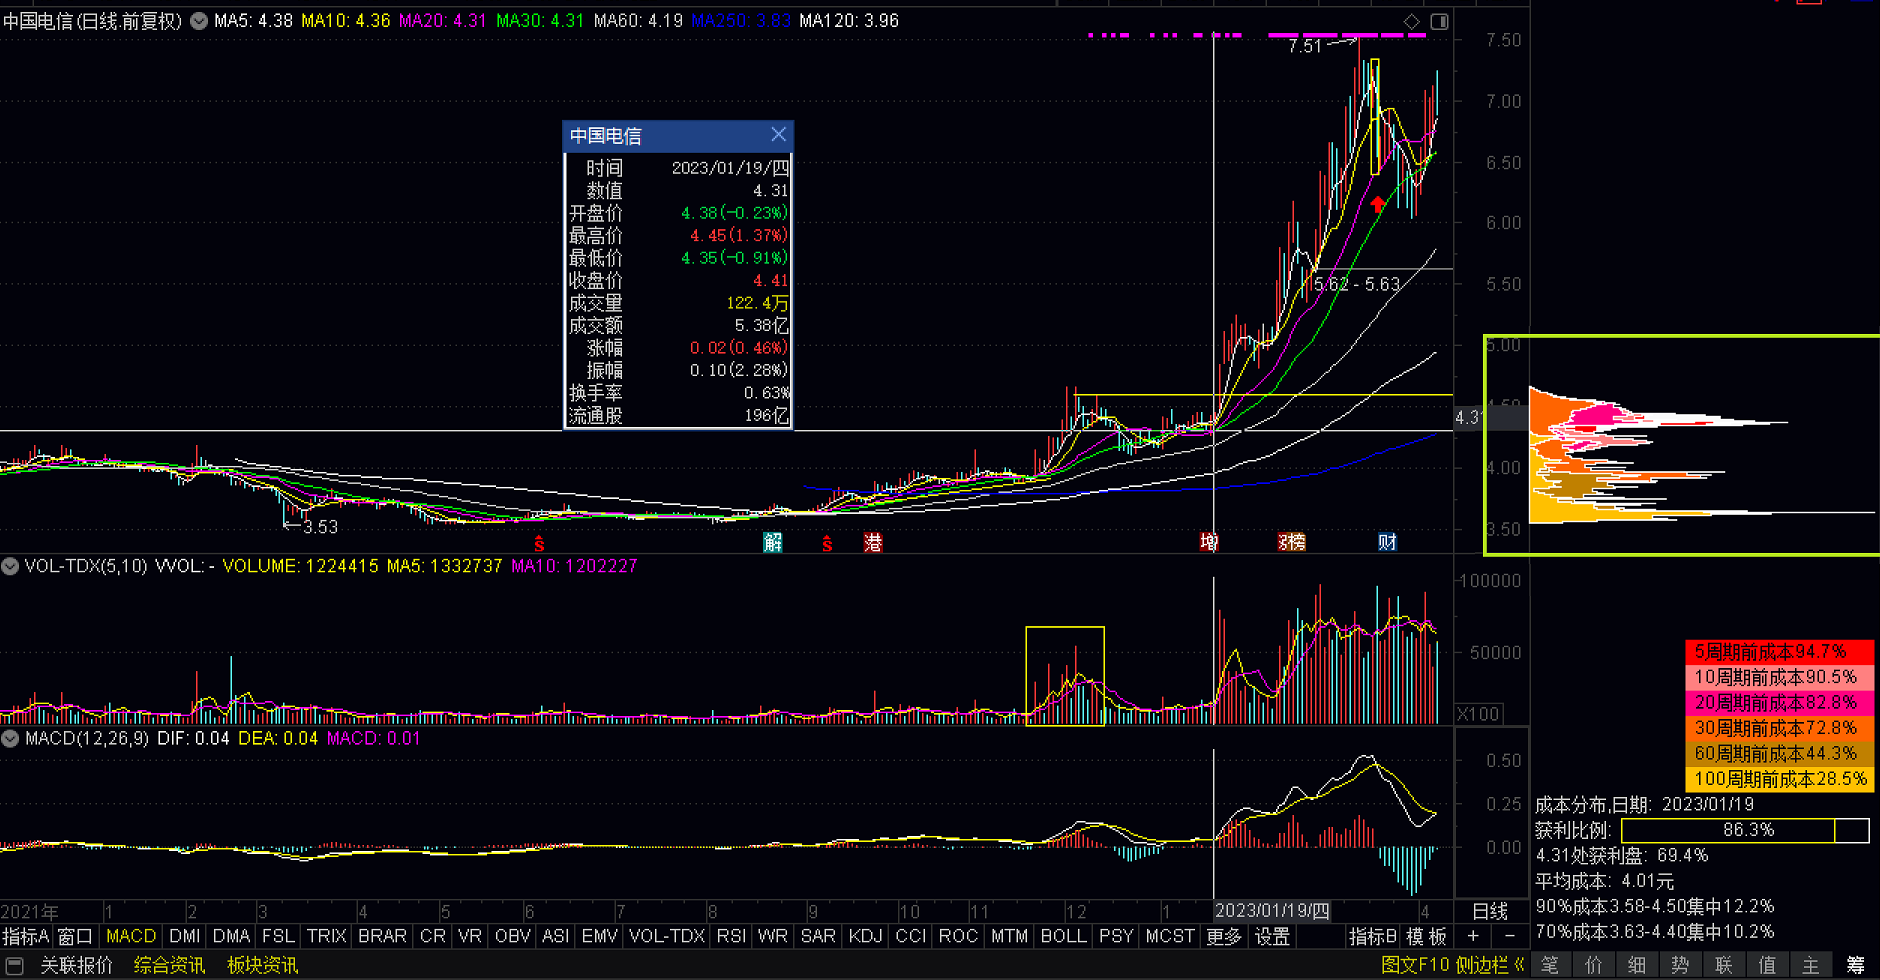Close the 中国电信 data popup
This screenshot has width=1880, height=980.
click(x=778, y=134)
